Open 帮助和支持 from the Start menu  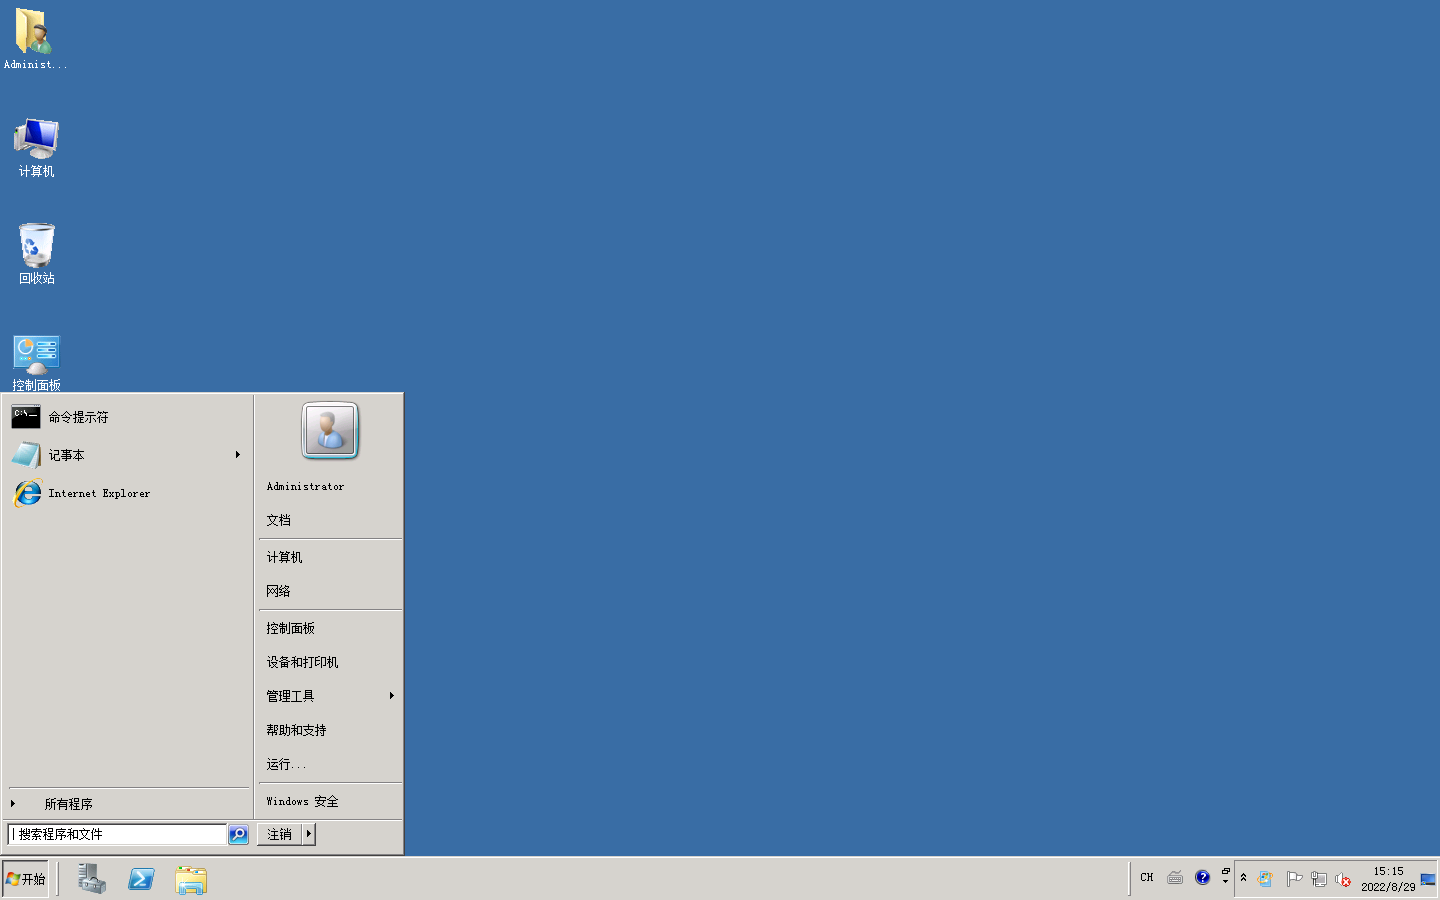point(295,730)
